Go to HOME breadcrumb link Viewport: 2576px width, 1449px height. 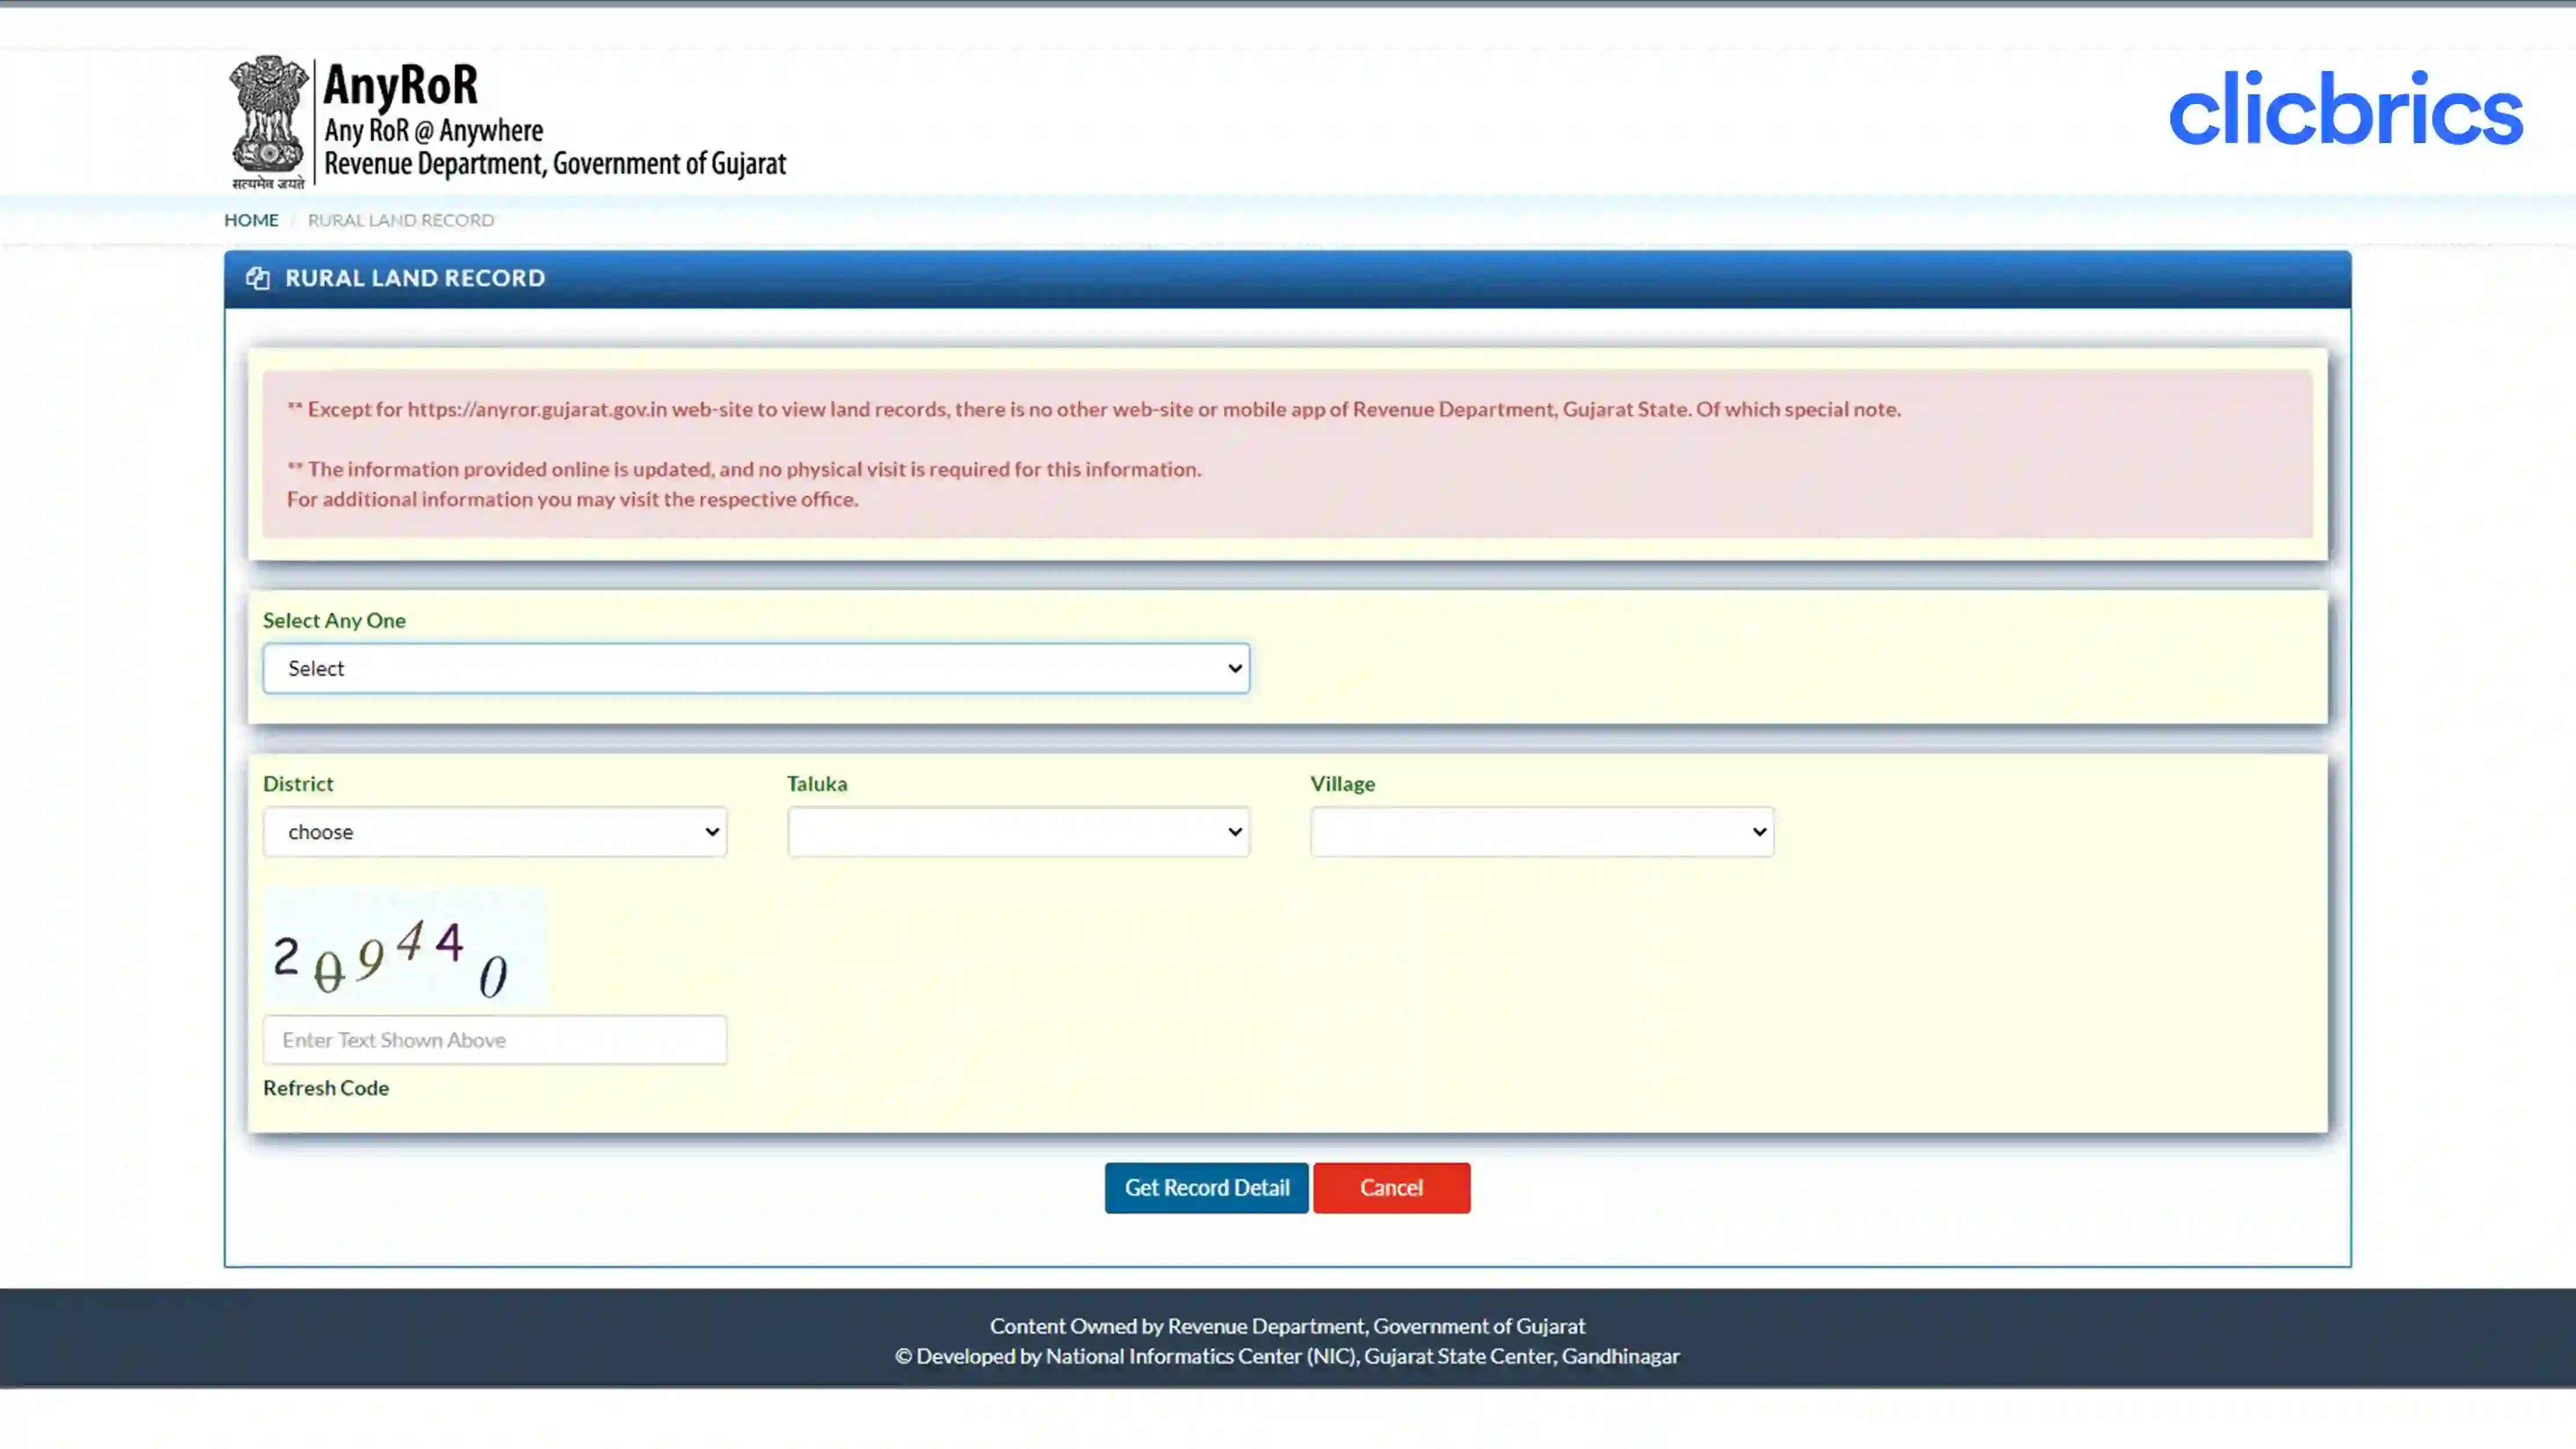[x=251, y=220]
